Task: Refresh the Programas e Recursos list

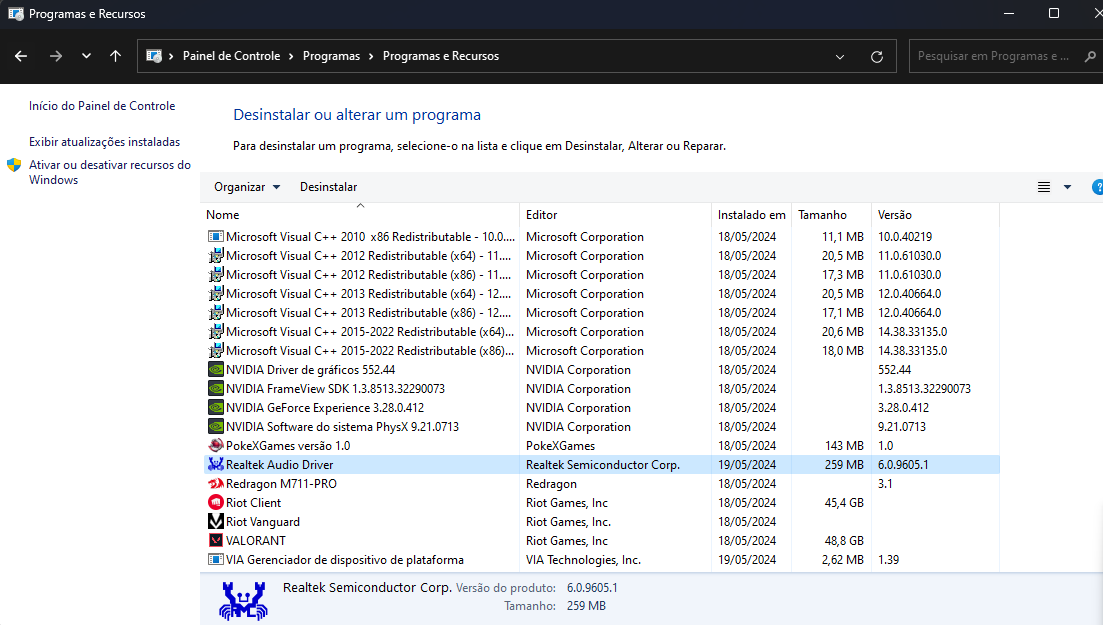Action: tap(876, 56)
